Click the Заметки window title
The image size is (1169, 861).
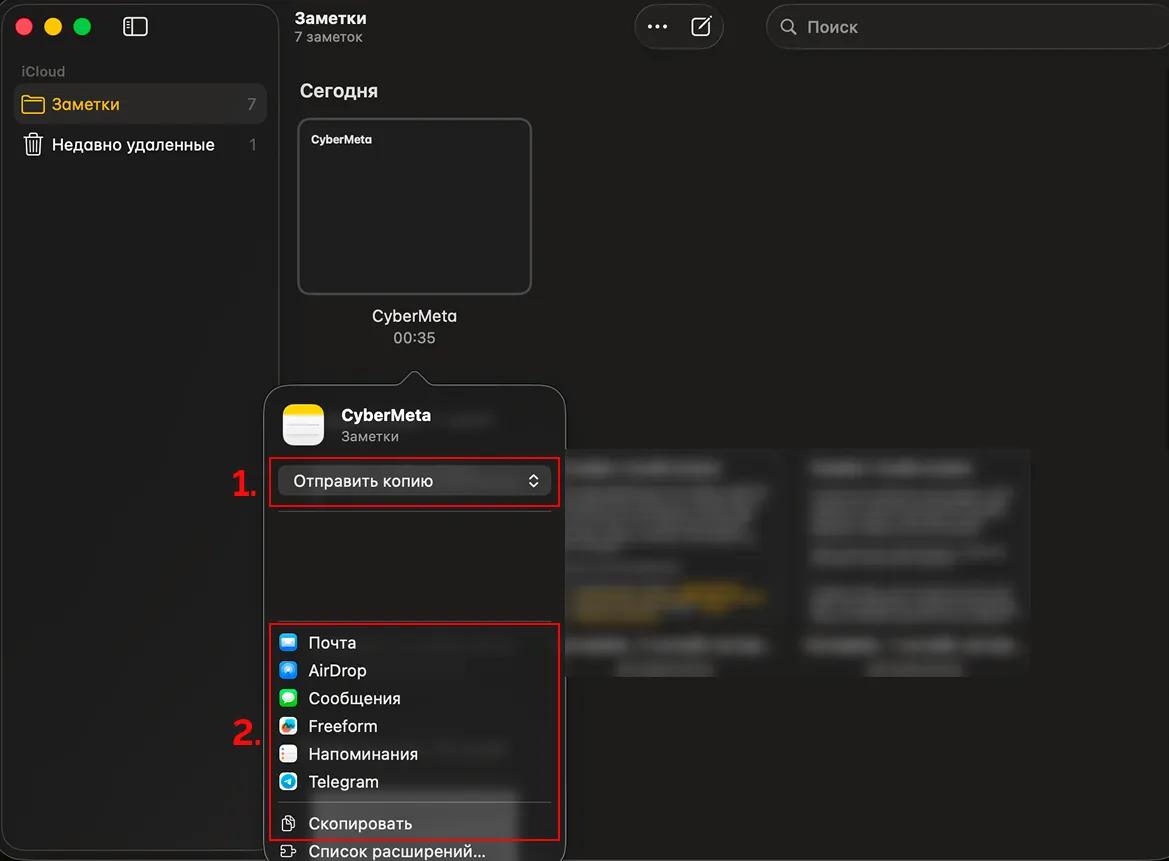coord(330,19)
